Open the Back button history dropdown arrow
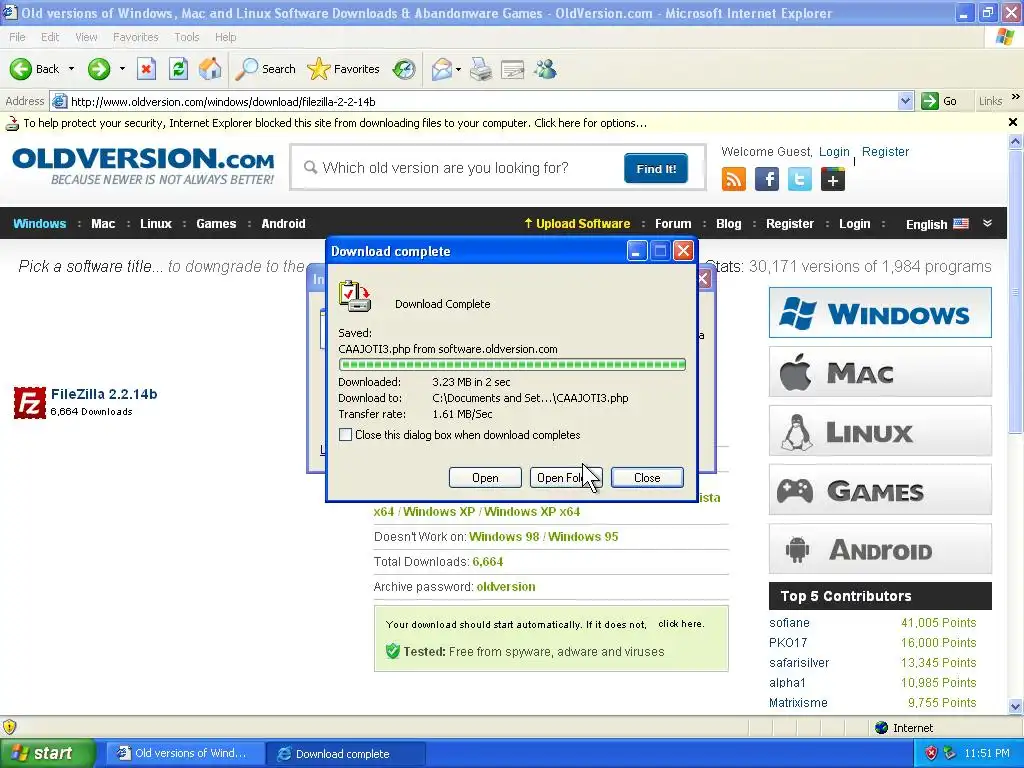 71,69
